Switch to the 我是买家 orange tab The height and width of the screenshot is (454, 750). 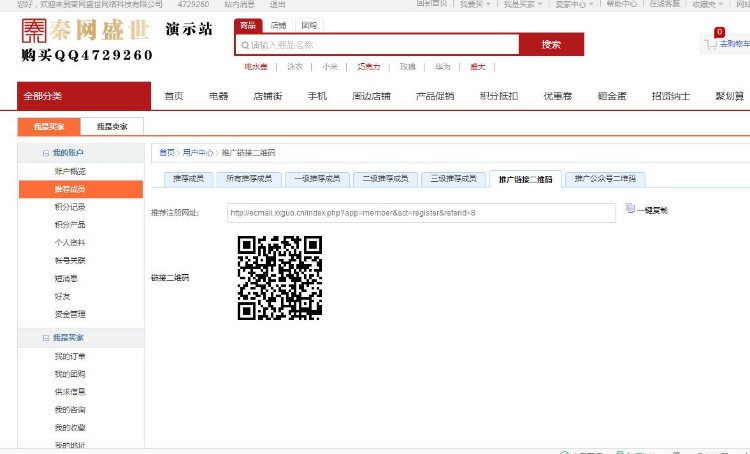pyautogui.click(x=49, y=127)
